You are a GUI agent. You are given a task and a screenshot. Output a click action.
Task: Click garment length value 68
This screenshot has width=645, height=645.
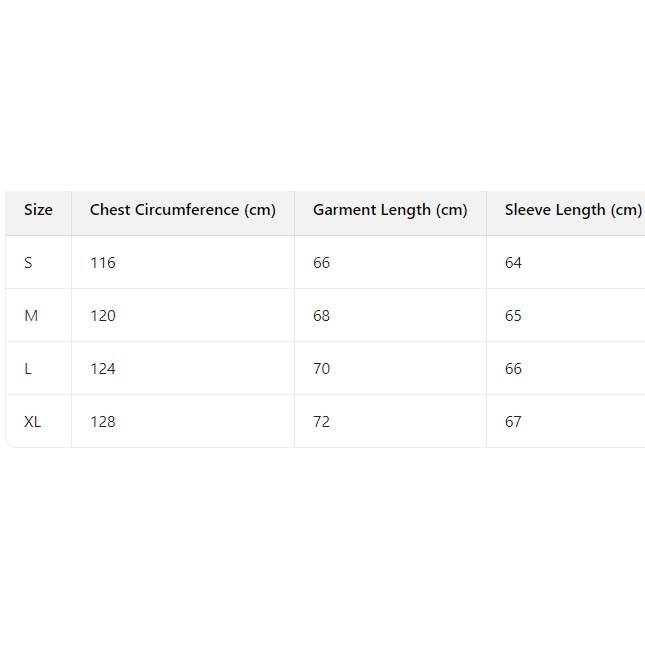pos(322,316)
